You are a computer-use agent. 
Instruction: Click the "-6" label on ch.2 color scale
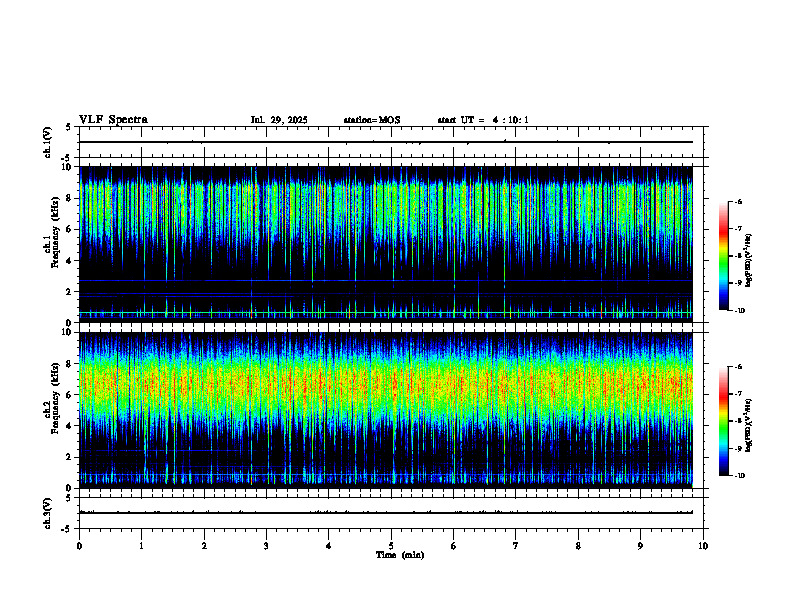(738, 367)
